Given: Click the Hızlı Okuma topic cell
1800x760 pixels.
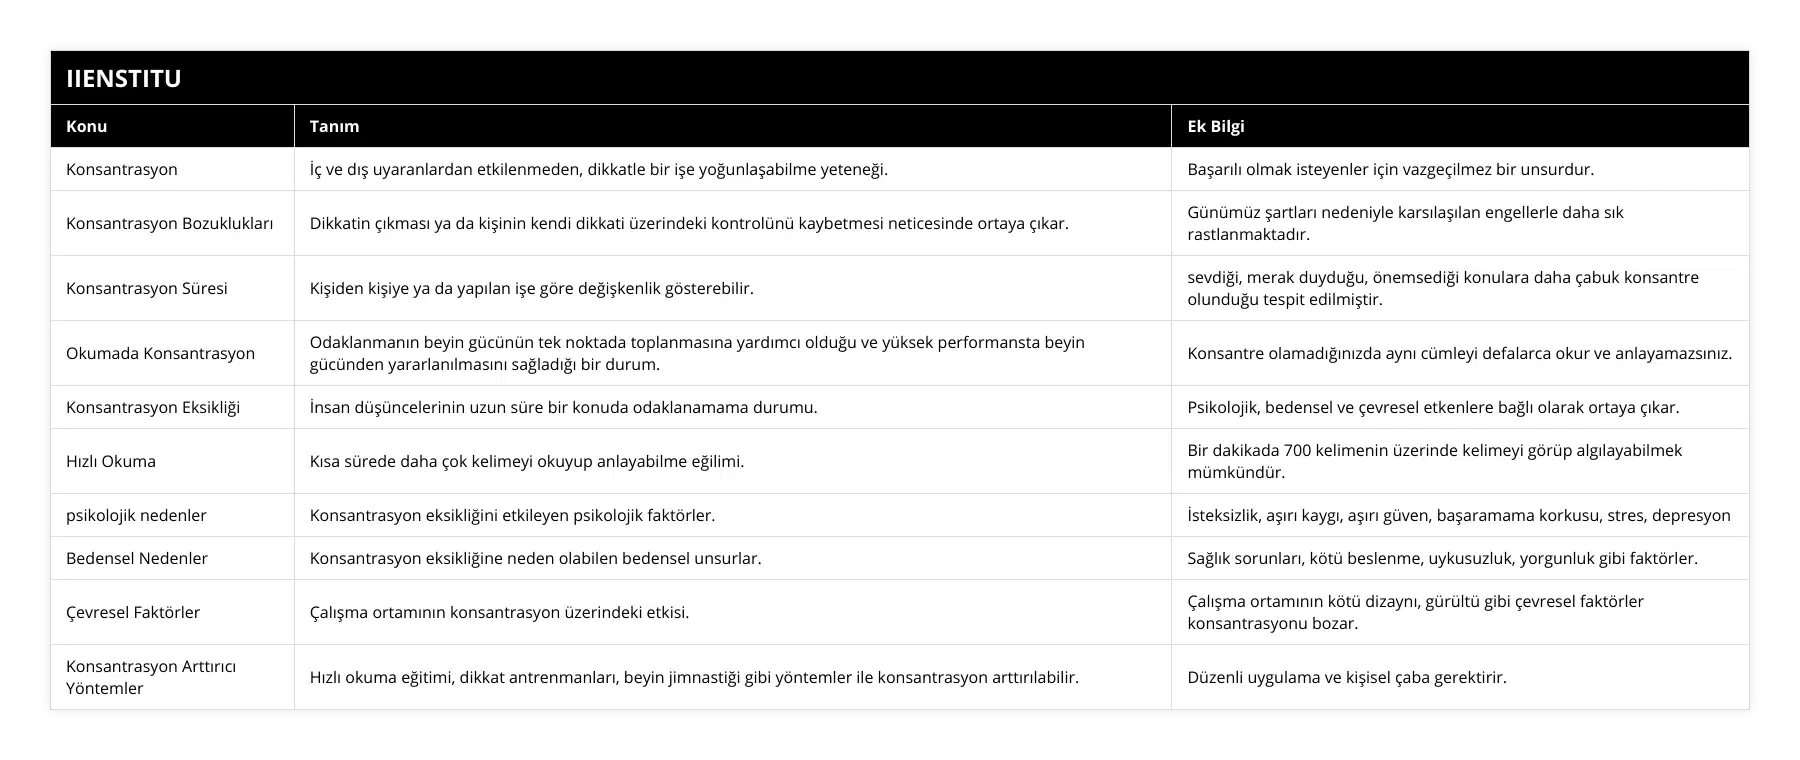Looking at the screenshot, I should click(111, 461).
